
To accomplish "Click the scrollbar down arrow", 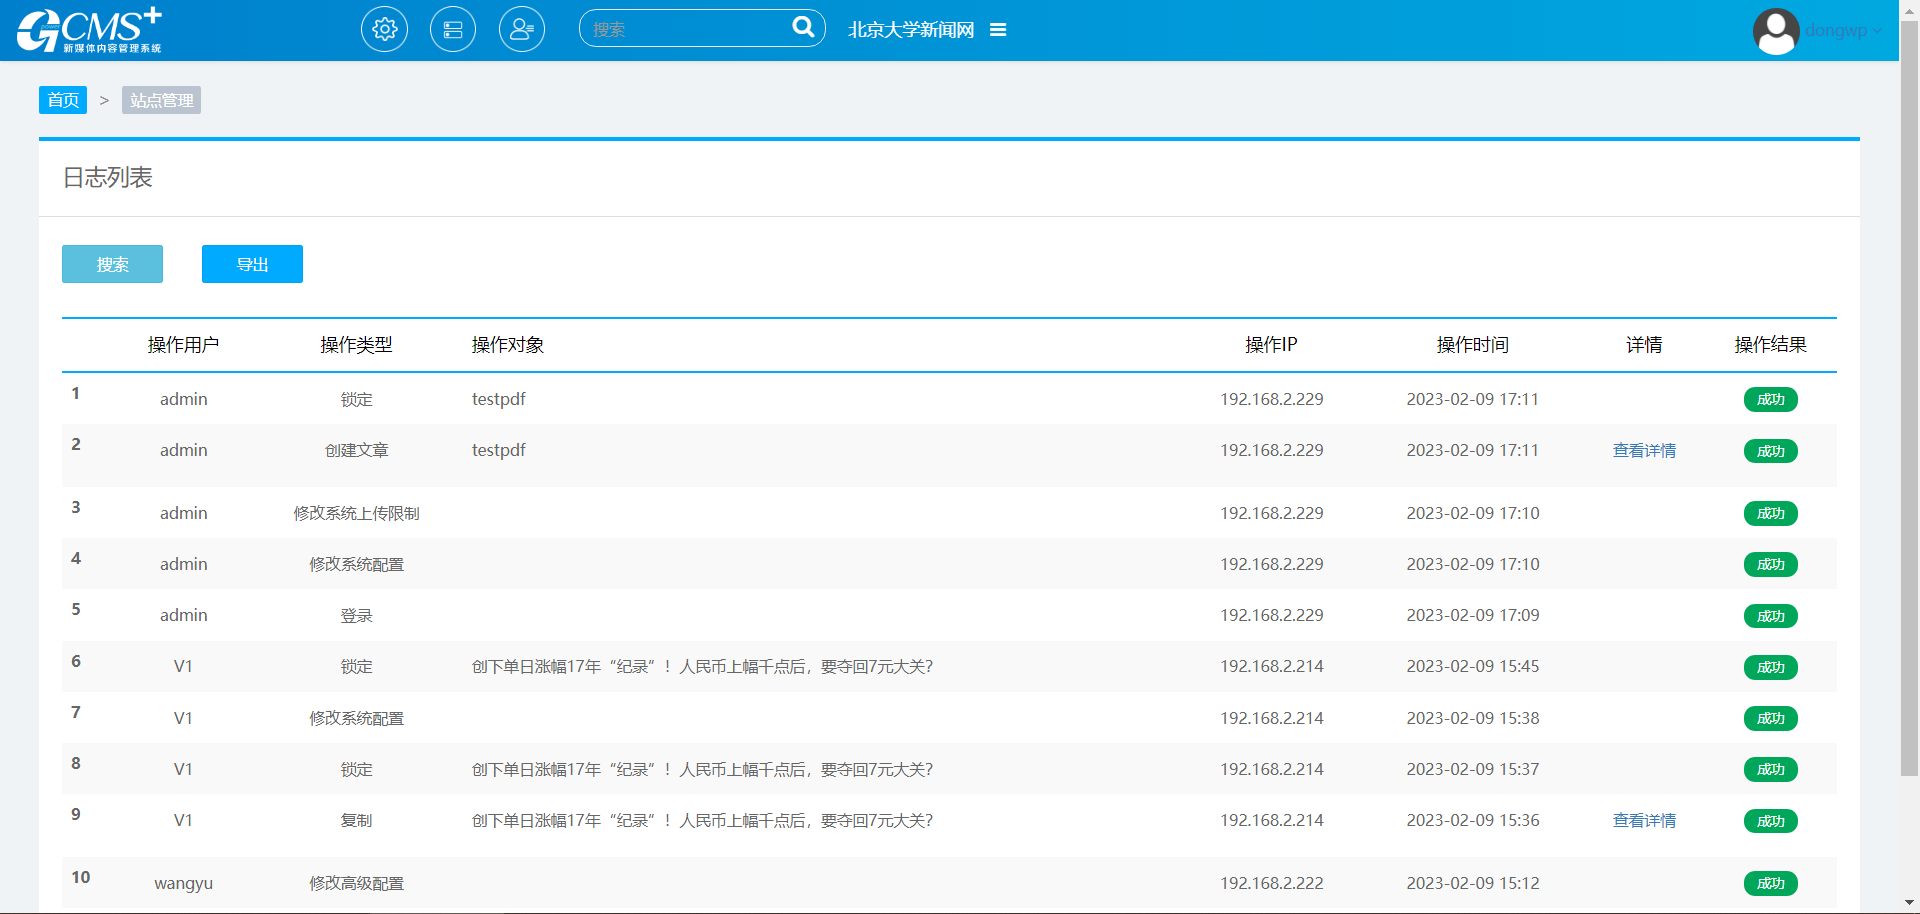I will click(1909, 904).
